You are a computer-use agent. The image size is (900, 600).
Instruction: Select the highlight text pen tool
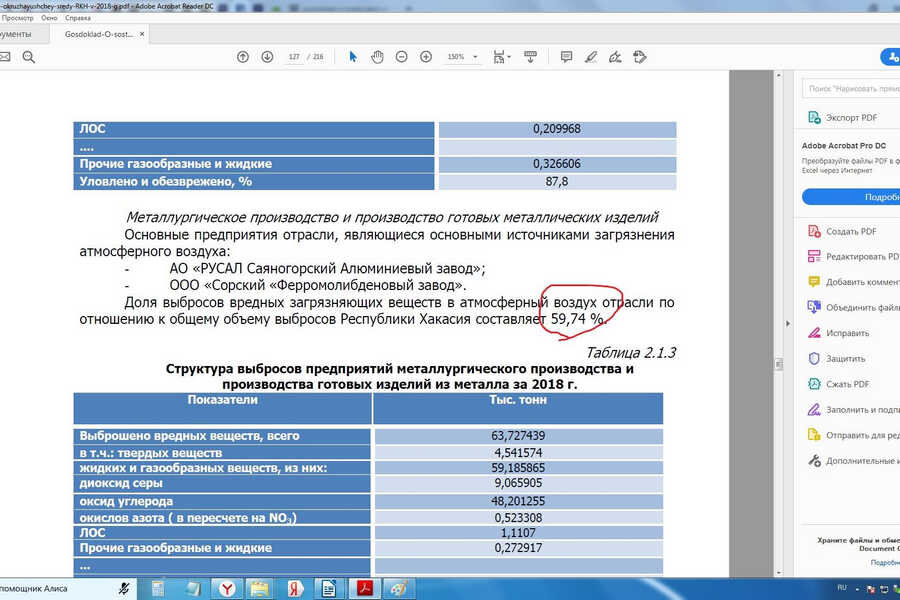(x=591, y=57)
